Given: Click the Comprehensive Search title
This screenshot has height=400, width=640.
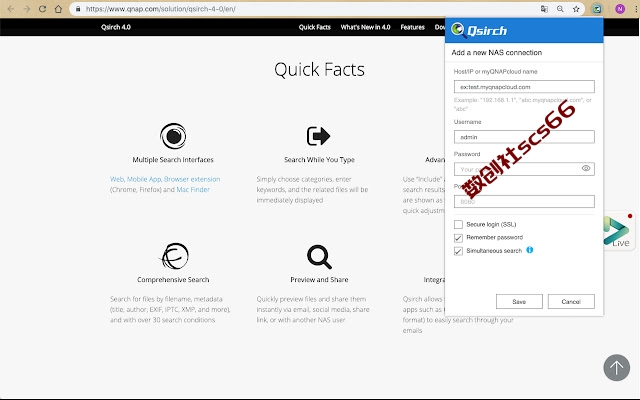Looking at the screenshot, I should click(173, 280).
